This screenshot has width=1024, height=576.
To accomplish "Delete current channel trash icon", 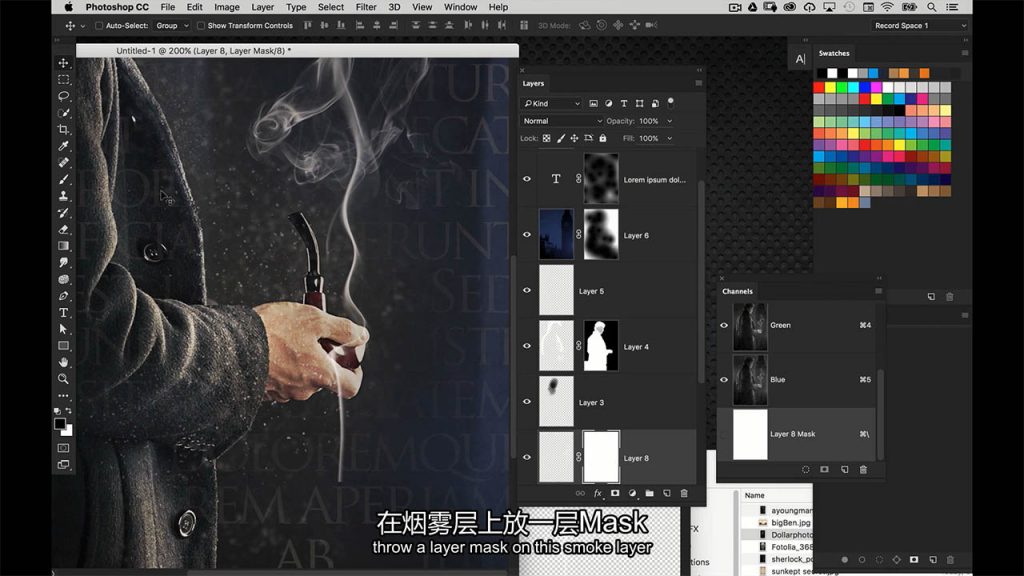I will point(863,470).
